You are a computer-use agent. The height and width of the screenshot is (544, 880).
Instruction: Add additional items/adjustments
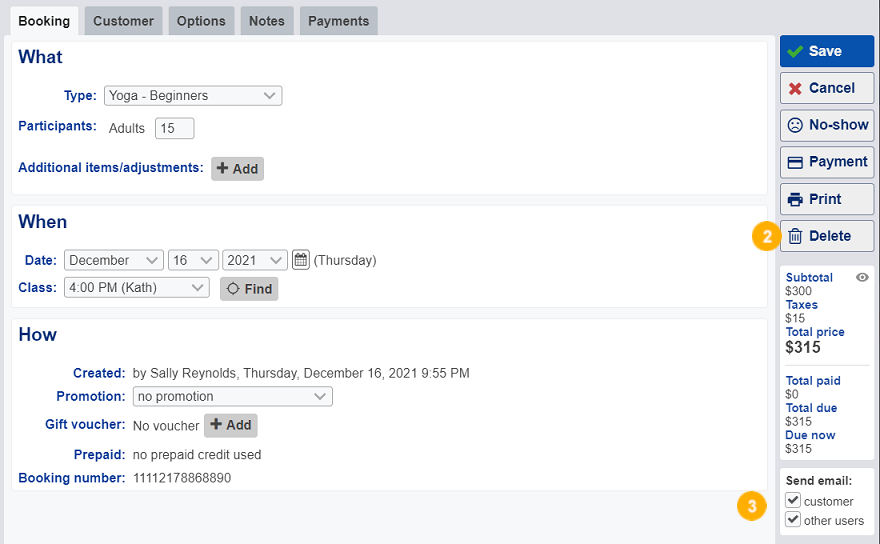click(x=237, y=169)
